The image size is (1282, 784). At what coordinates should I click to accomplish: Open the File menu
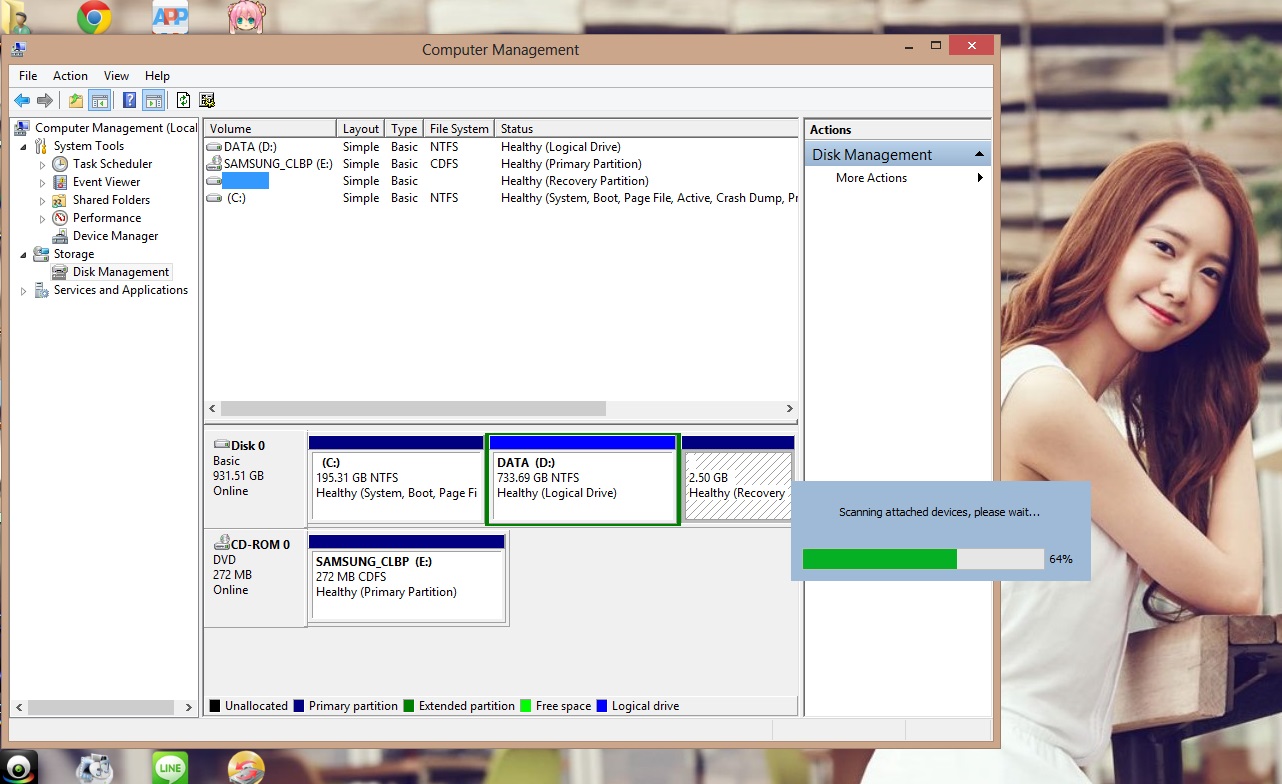click(28, 76)
